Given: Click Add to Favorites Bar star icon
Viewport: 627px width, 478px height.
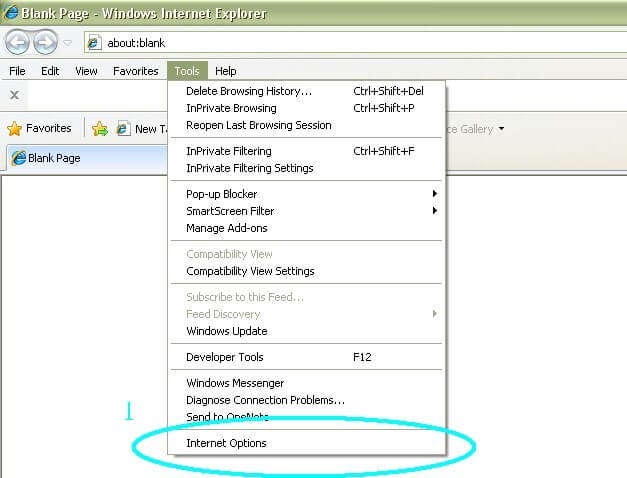Looking at the screenshot, I should tap(100, 128).
